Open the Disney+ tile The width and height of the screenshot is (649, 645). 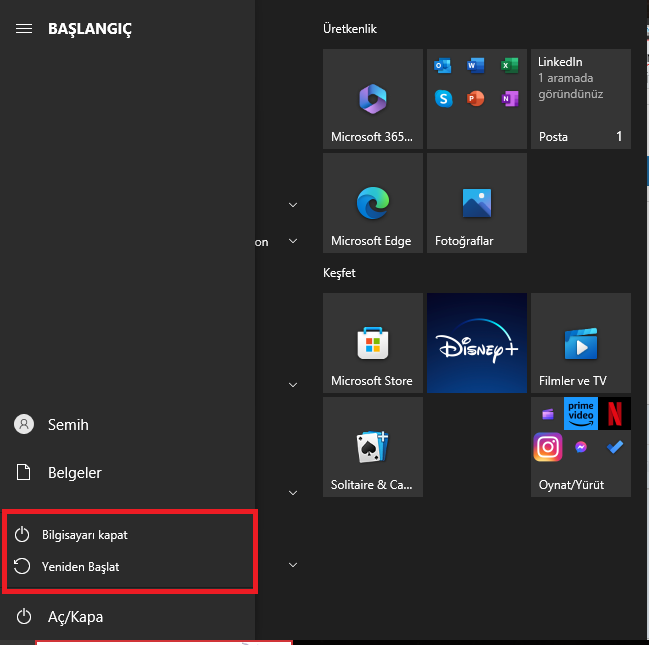click(x=477, y=343)
